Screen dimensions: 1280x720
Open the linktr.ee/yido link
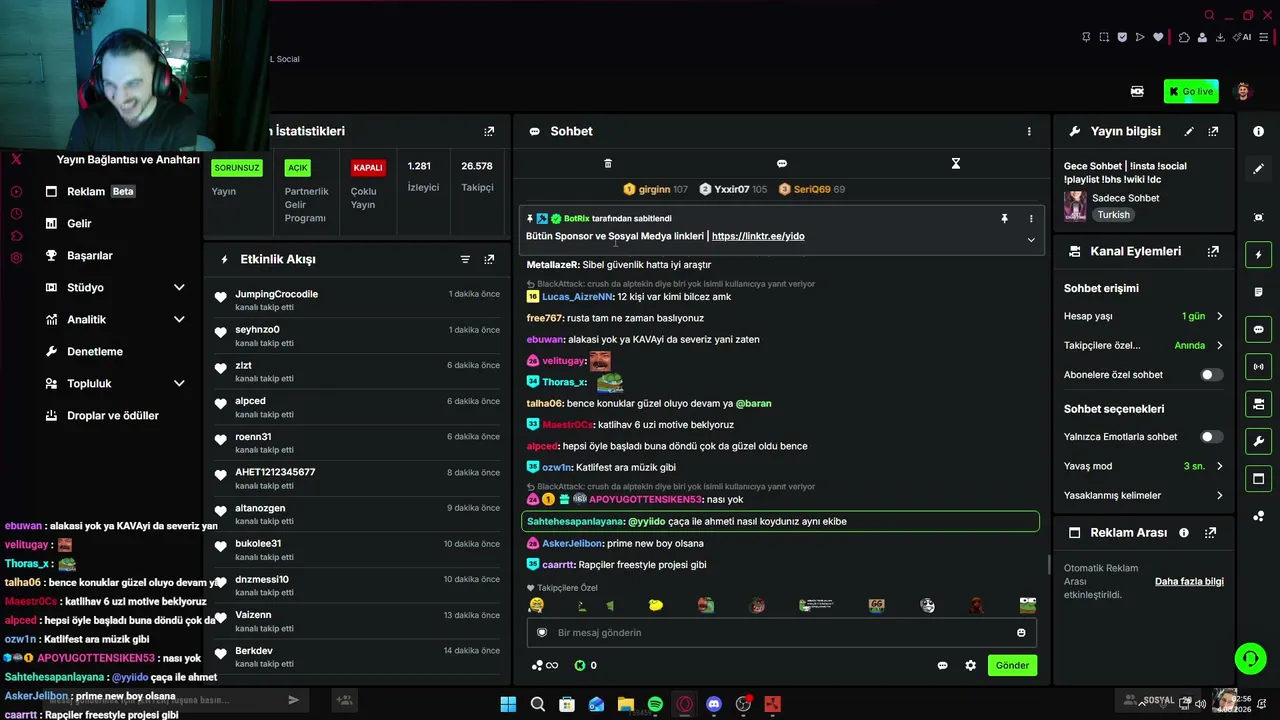(x=758, y=236)
